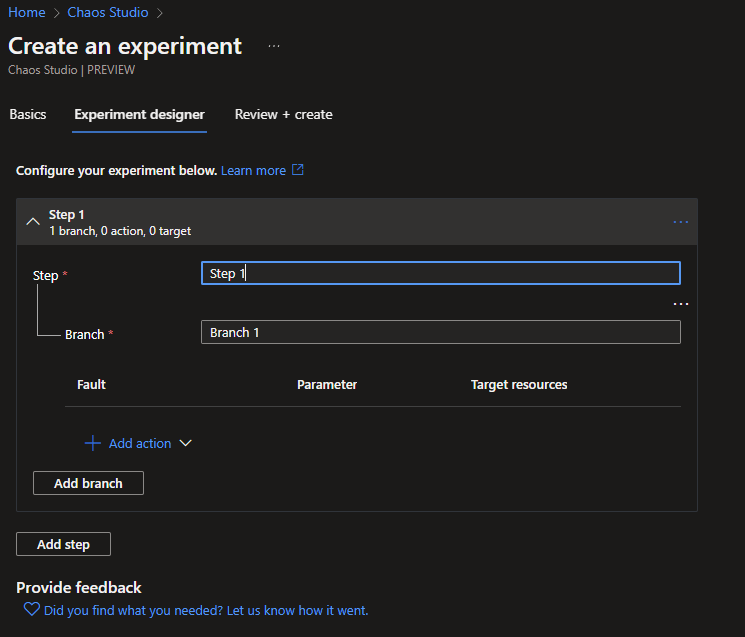745x637 pixels.
Task: Click the plus icon for Add action
Action: click(93, 443)
